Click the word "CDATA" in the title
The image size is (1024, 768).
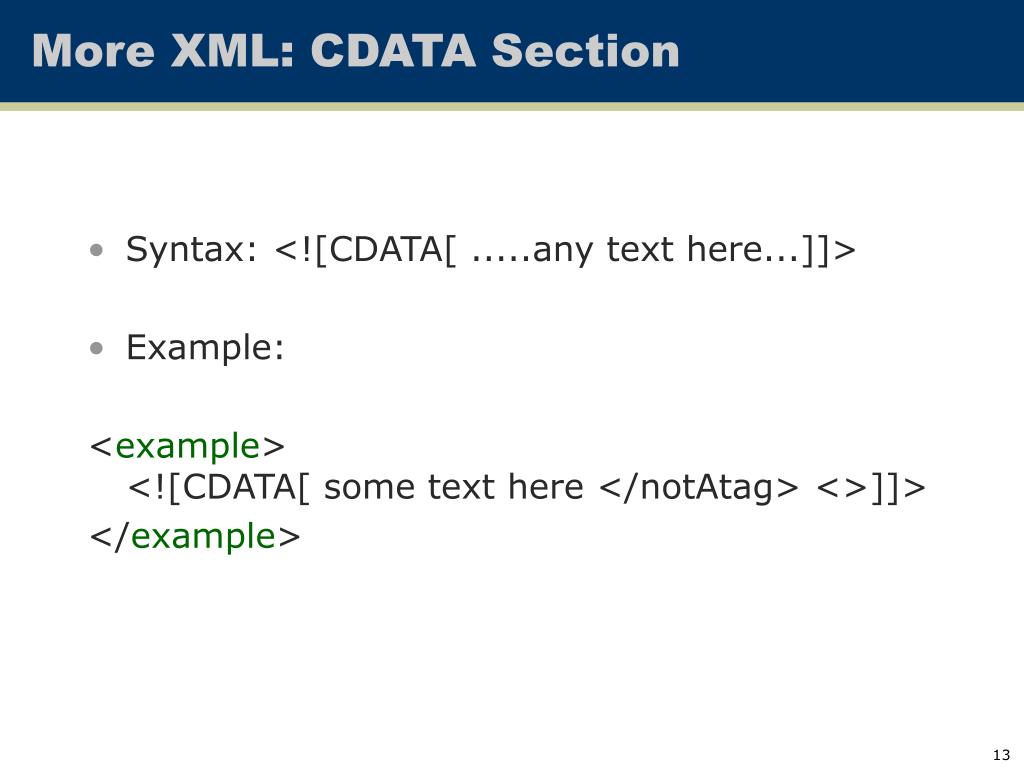click(392, 51)
